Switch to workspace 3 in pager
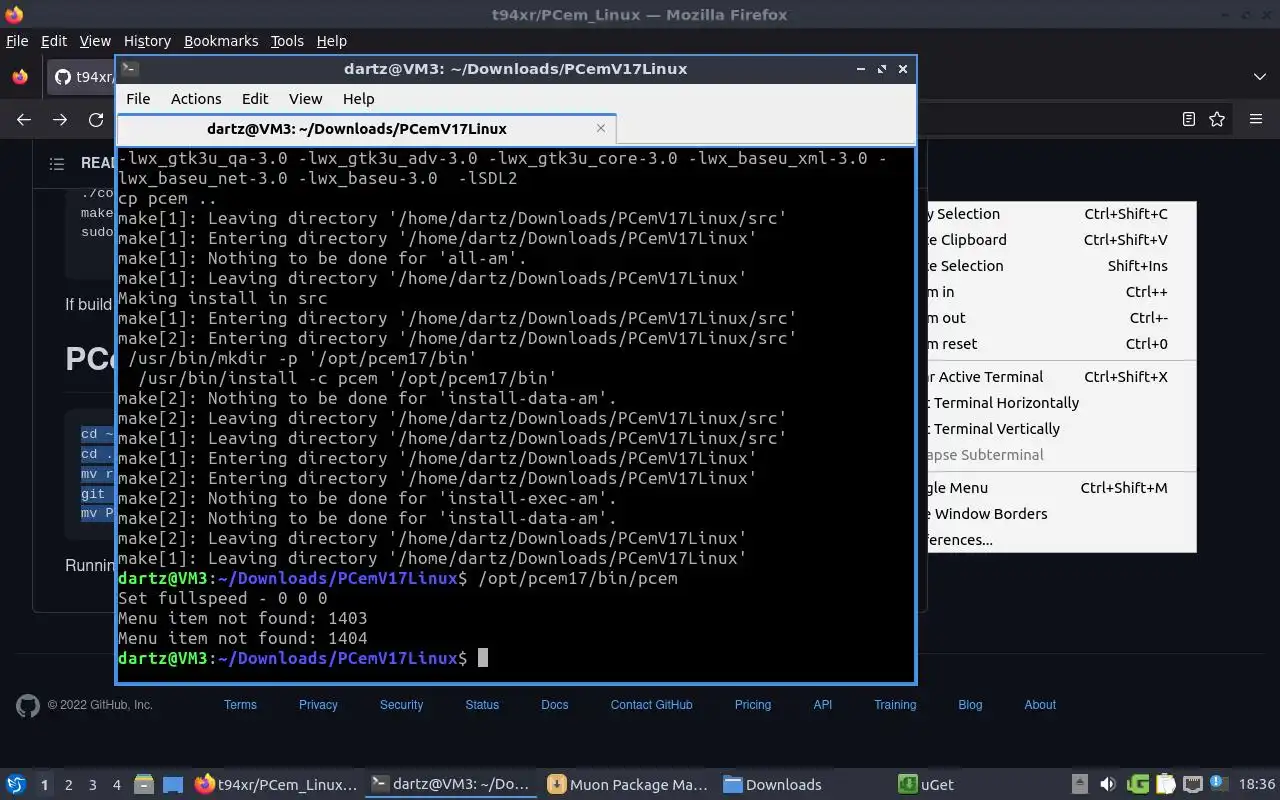 click(92, 785)
